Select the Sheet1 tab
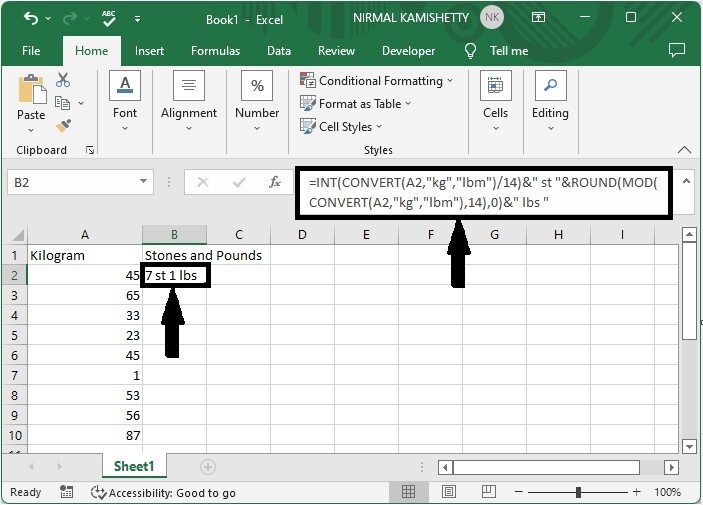 tap(134, 466)
